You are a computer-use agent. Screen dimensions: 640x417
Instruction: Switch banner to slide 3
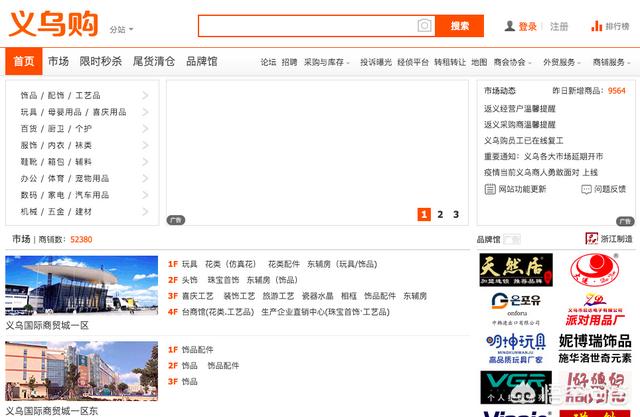[x=456, y=214]
